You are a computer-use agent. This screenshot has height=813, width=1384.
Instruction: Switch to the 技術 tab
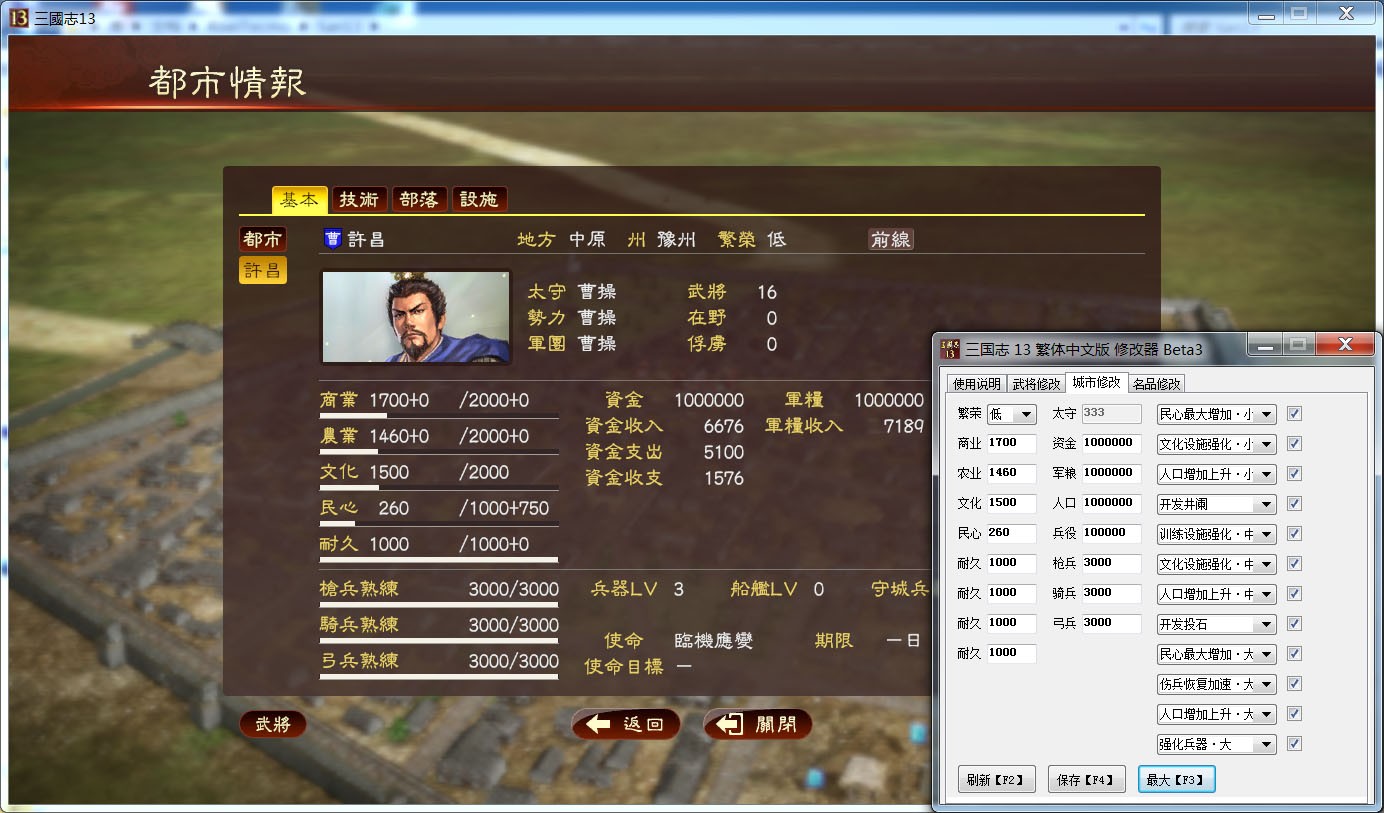click(x=359, y=199)
